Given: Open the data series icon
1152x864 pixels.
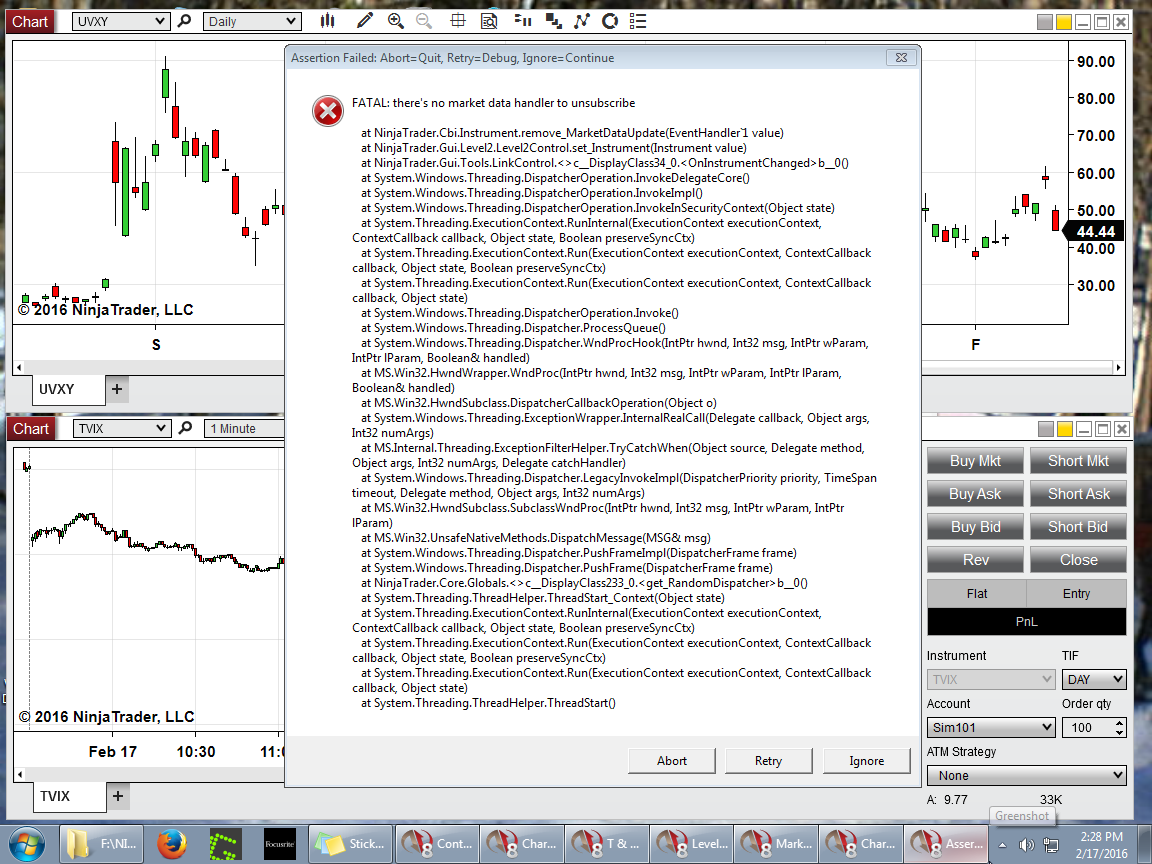Looking at the screenshot, I should click(553, 21).
